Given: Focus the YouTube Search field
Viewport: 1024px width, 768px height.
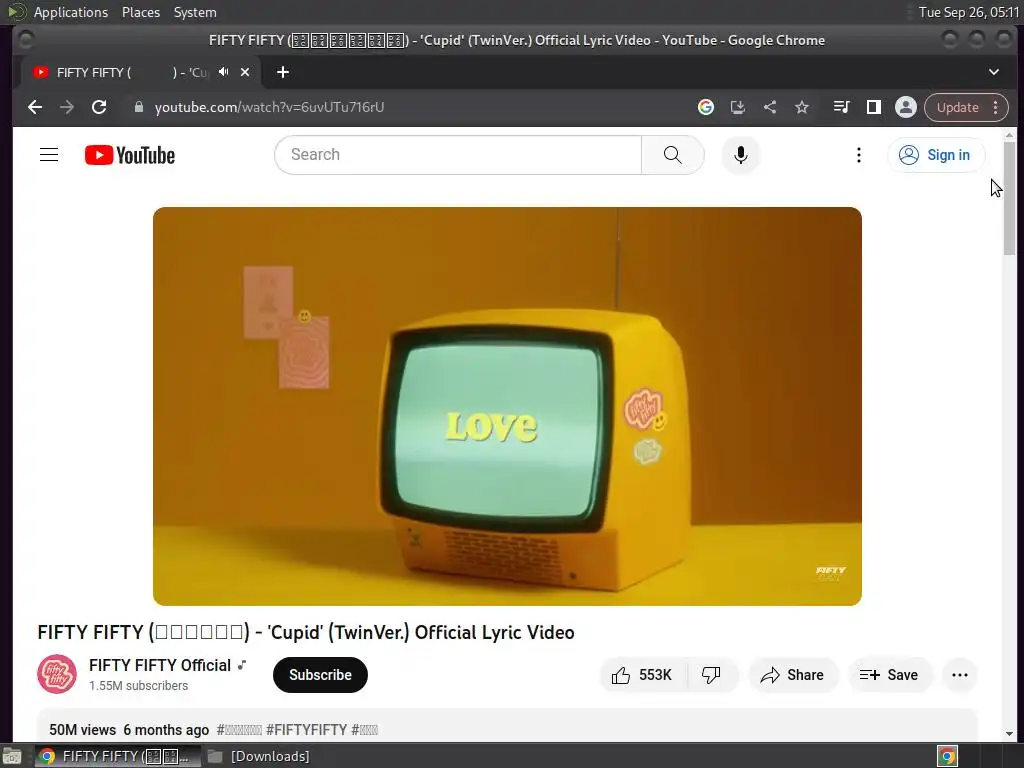Looking at the screenshot, I should pos(458,155).
